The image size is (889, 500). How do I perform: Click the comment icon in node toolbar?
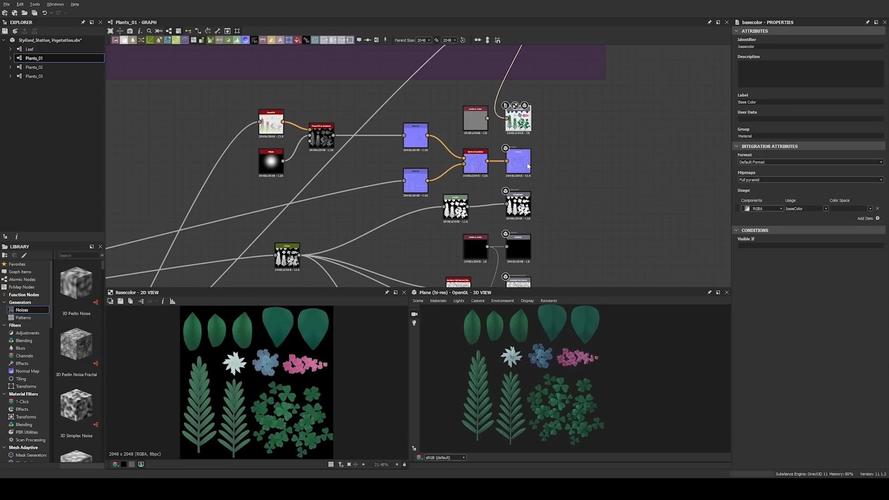point(359,40)
